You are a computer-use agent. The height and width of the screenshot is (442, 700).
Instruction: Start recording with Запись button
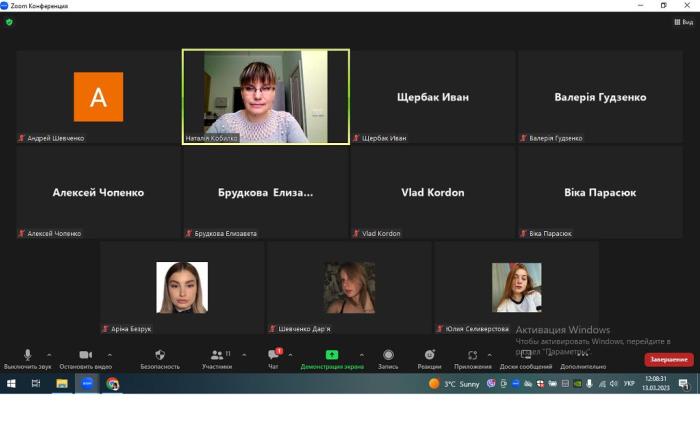tap(388, 356)
